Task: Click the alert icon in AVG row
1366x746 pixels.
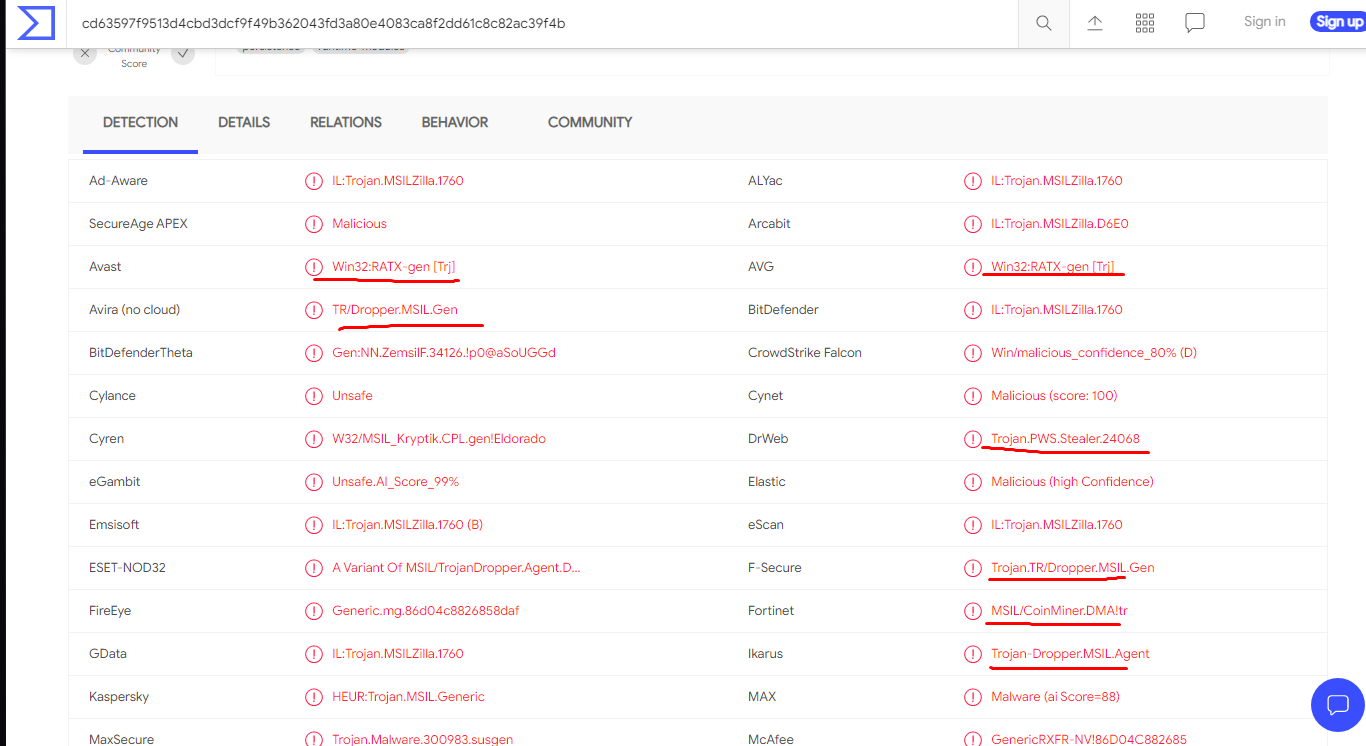Action: pos(972,267)
